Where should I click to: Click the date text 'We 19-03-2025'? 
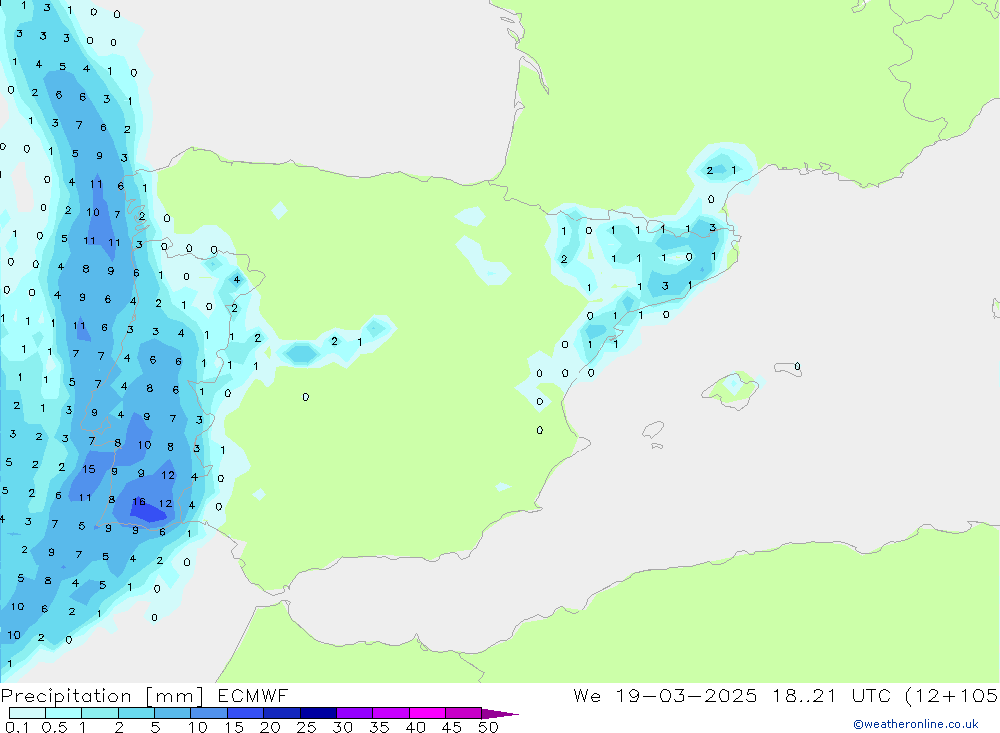point(665,695)
